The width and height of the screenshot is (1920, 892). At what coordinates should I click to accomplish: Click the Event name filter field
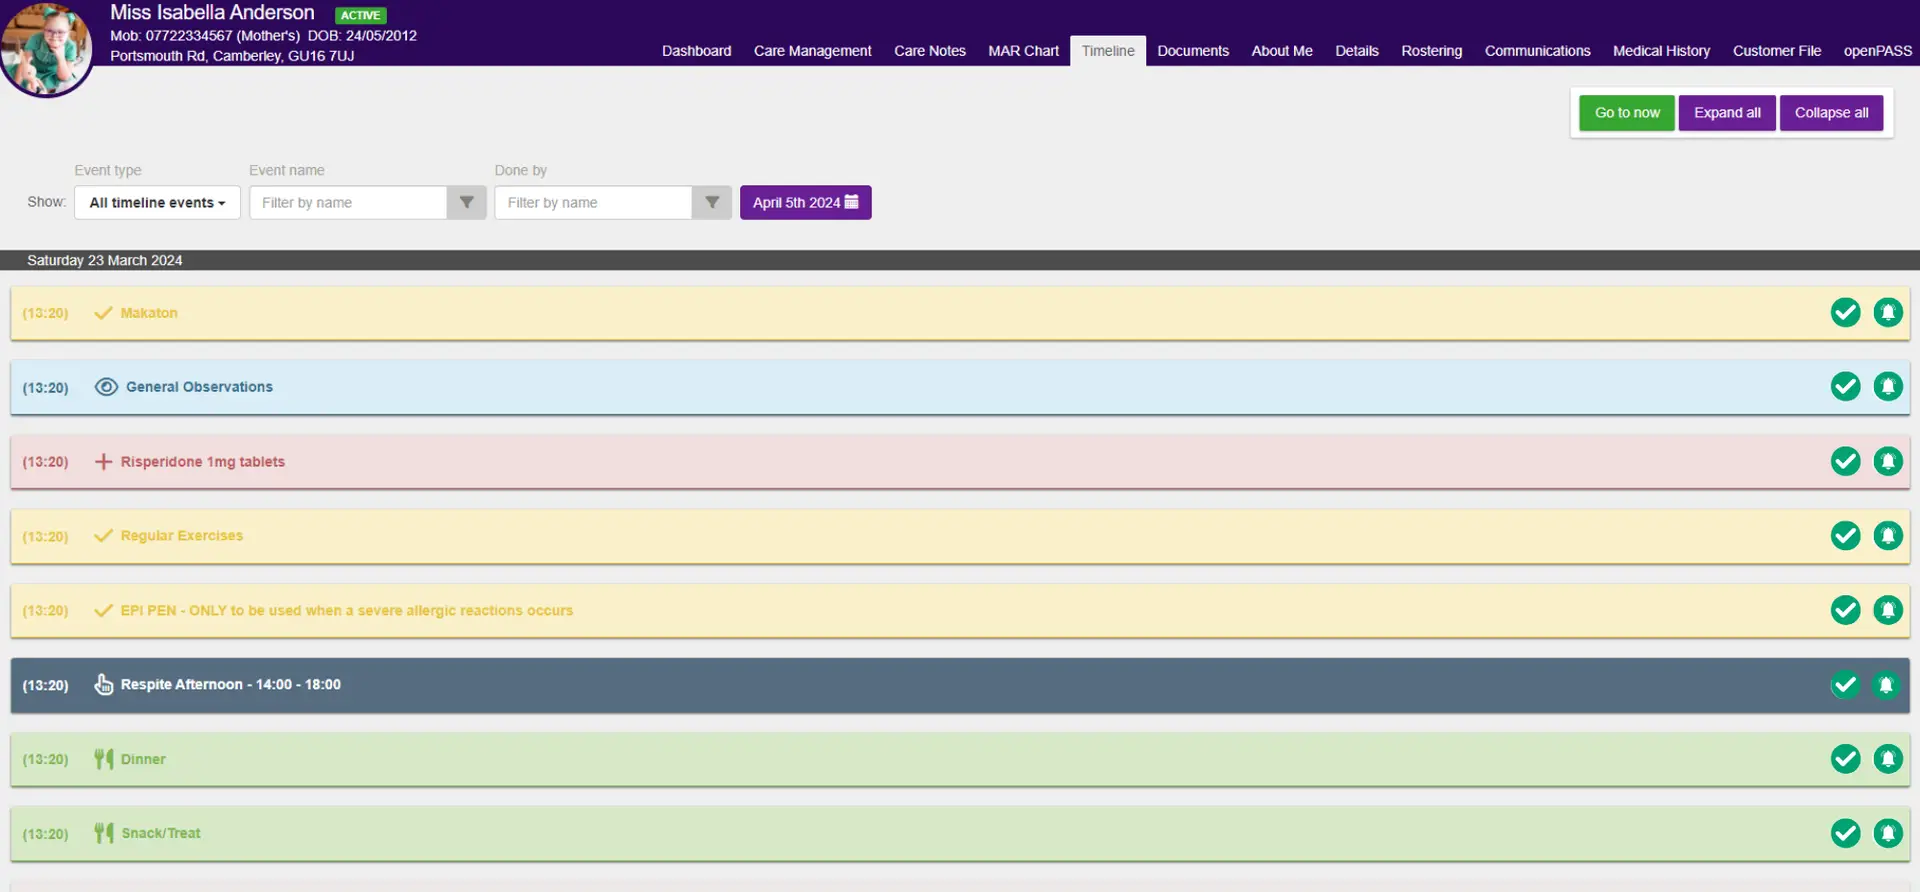coord(348,202)
